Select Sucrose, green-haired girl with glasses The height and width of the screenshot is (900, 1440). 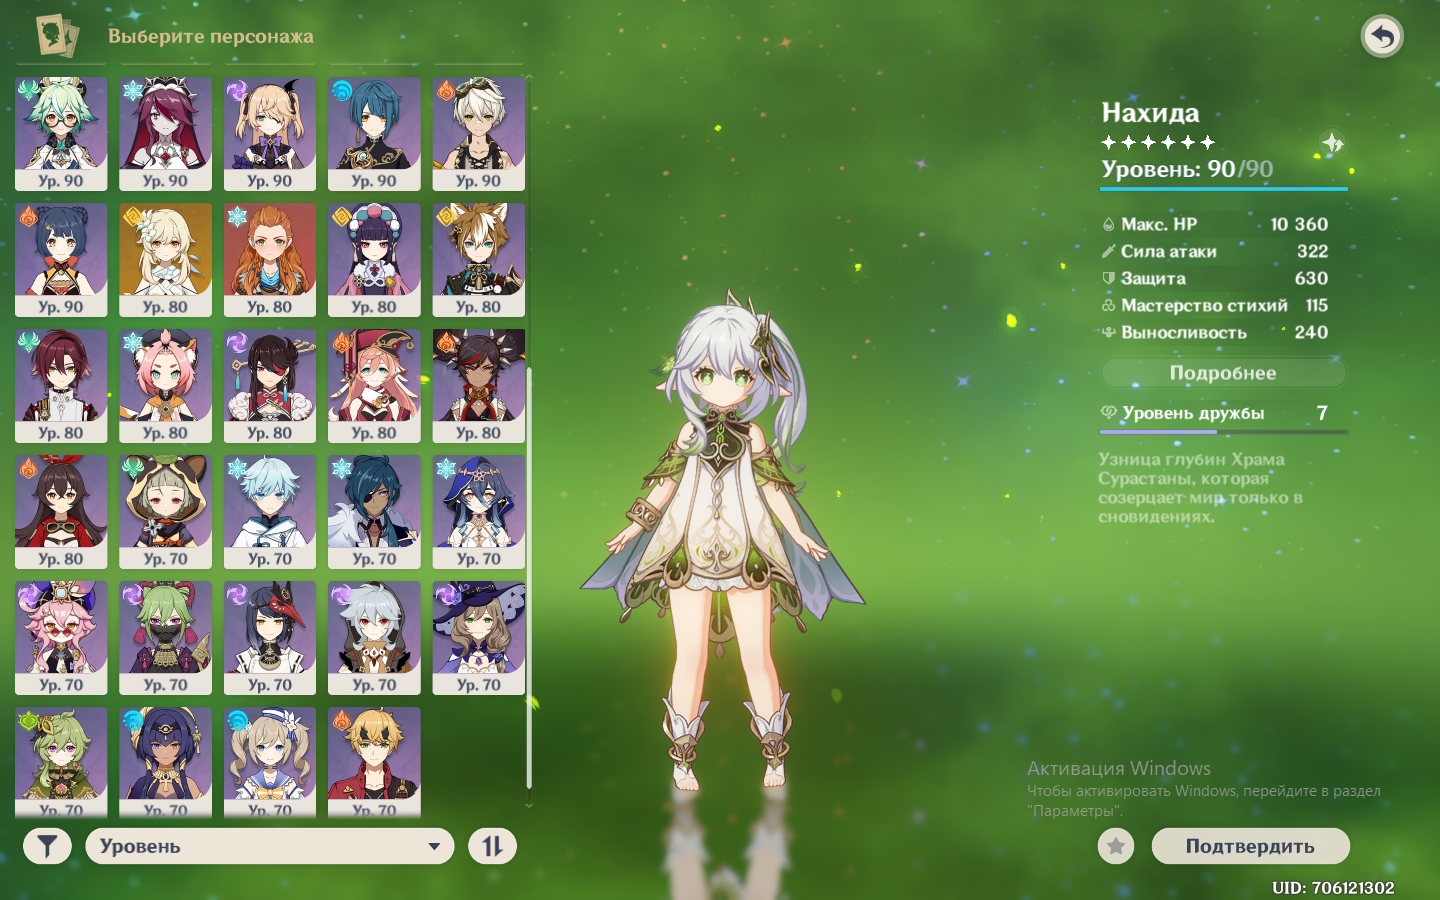(61, 134)
